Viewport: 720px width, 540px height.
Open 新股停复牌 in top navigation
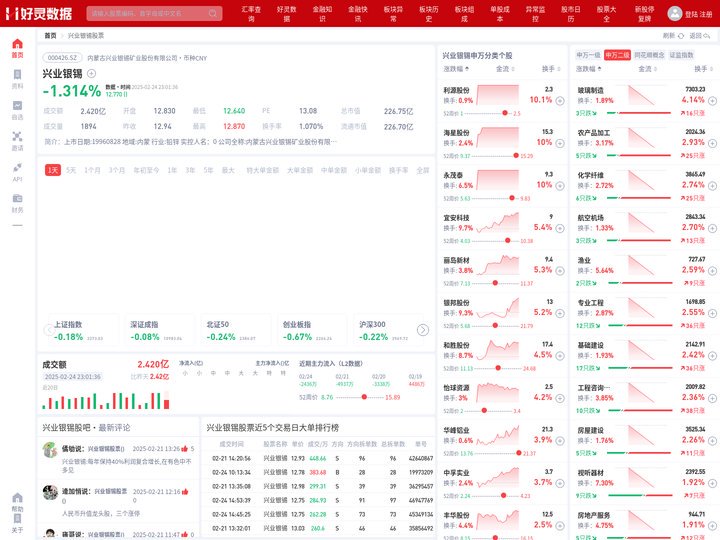(645, 14)
